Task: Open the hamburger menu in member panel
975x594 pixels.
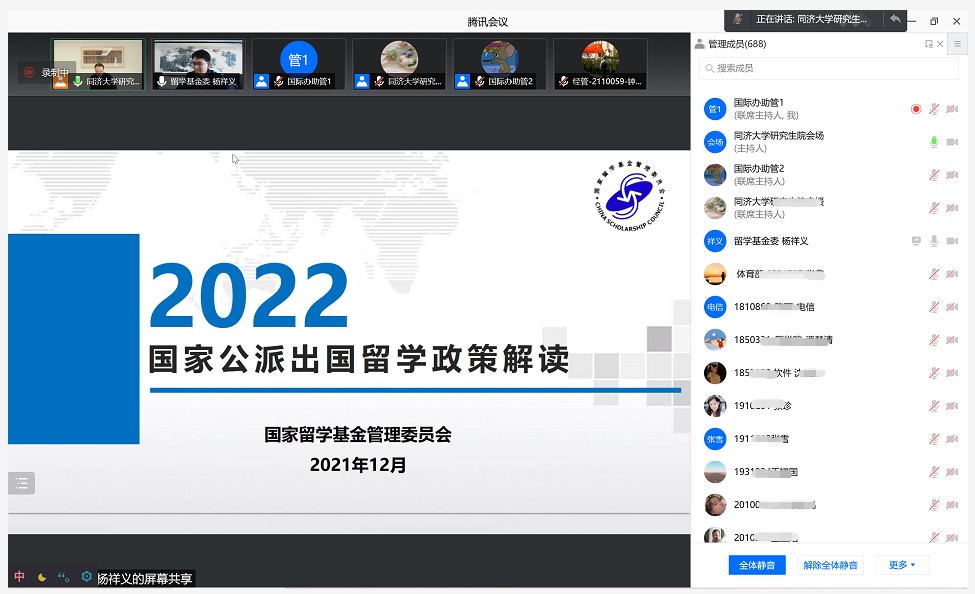Action: (x=957, y=44)
